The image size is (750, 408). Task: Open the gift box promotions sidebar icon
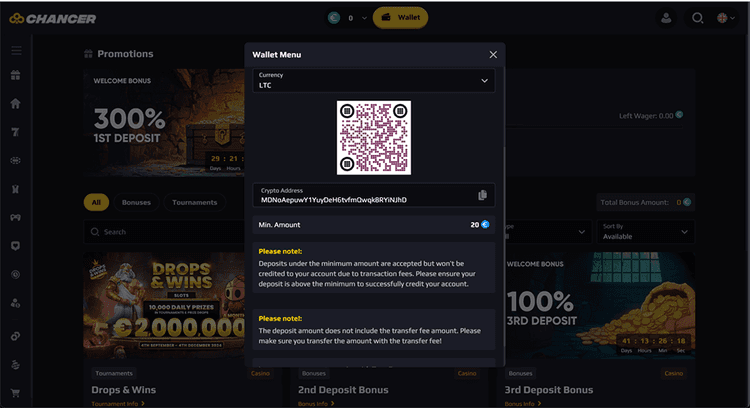16,75
